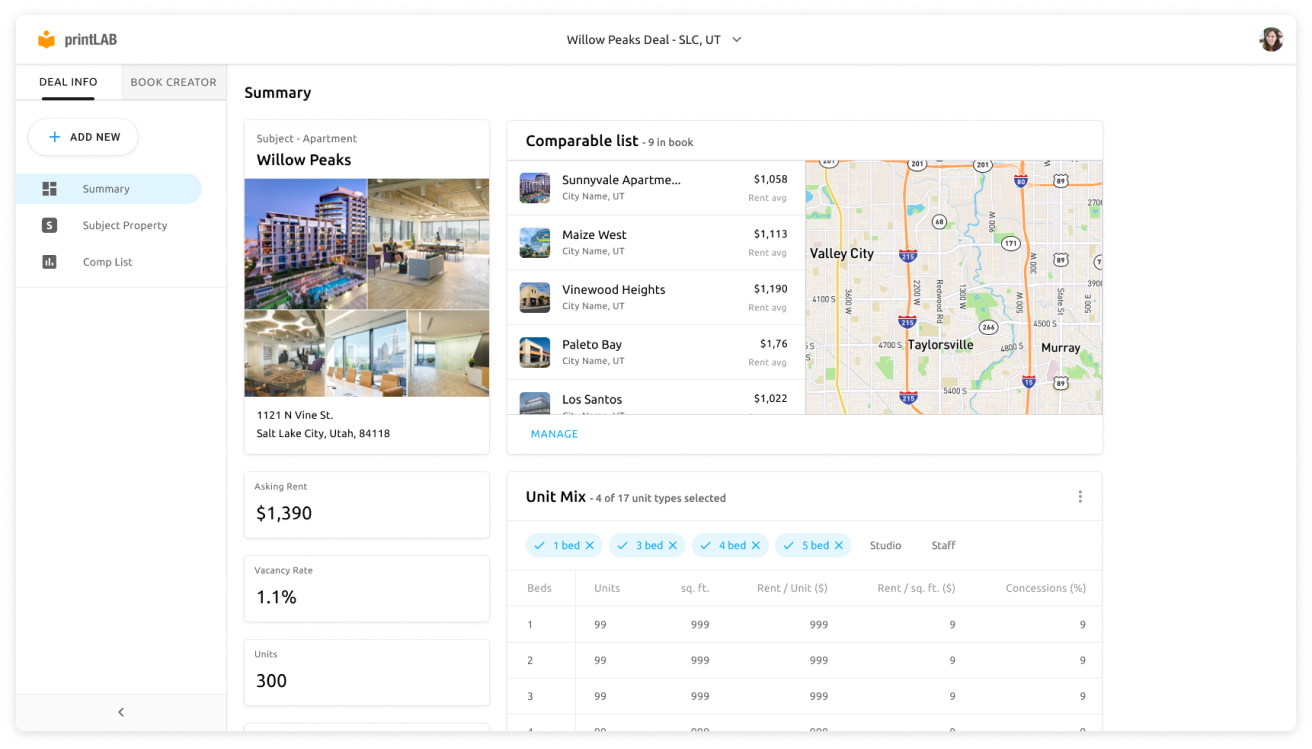
Task: Switch to the BOOK CREATOR tab
Action: [173, 82]
